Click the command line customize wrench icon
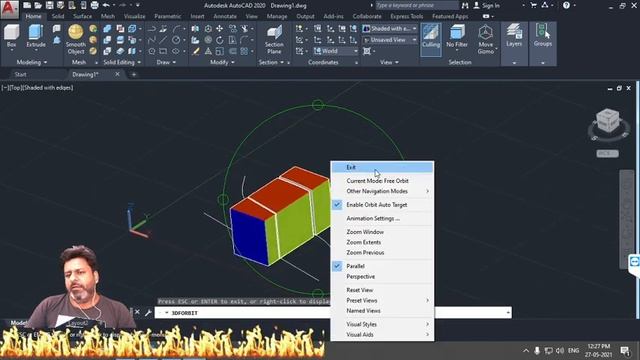 pyautogui.click(x=148, y=313)
